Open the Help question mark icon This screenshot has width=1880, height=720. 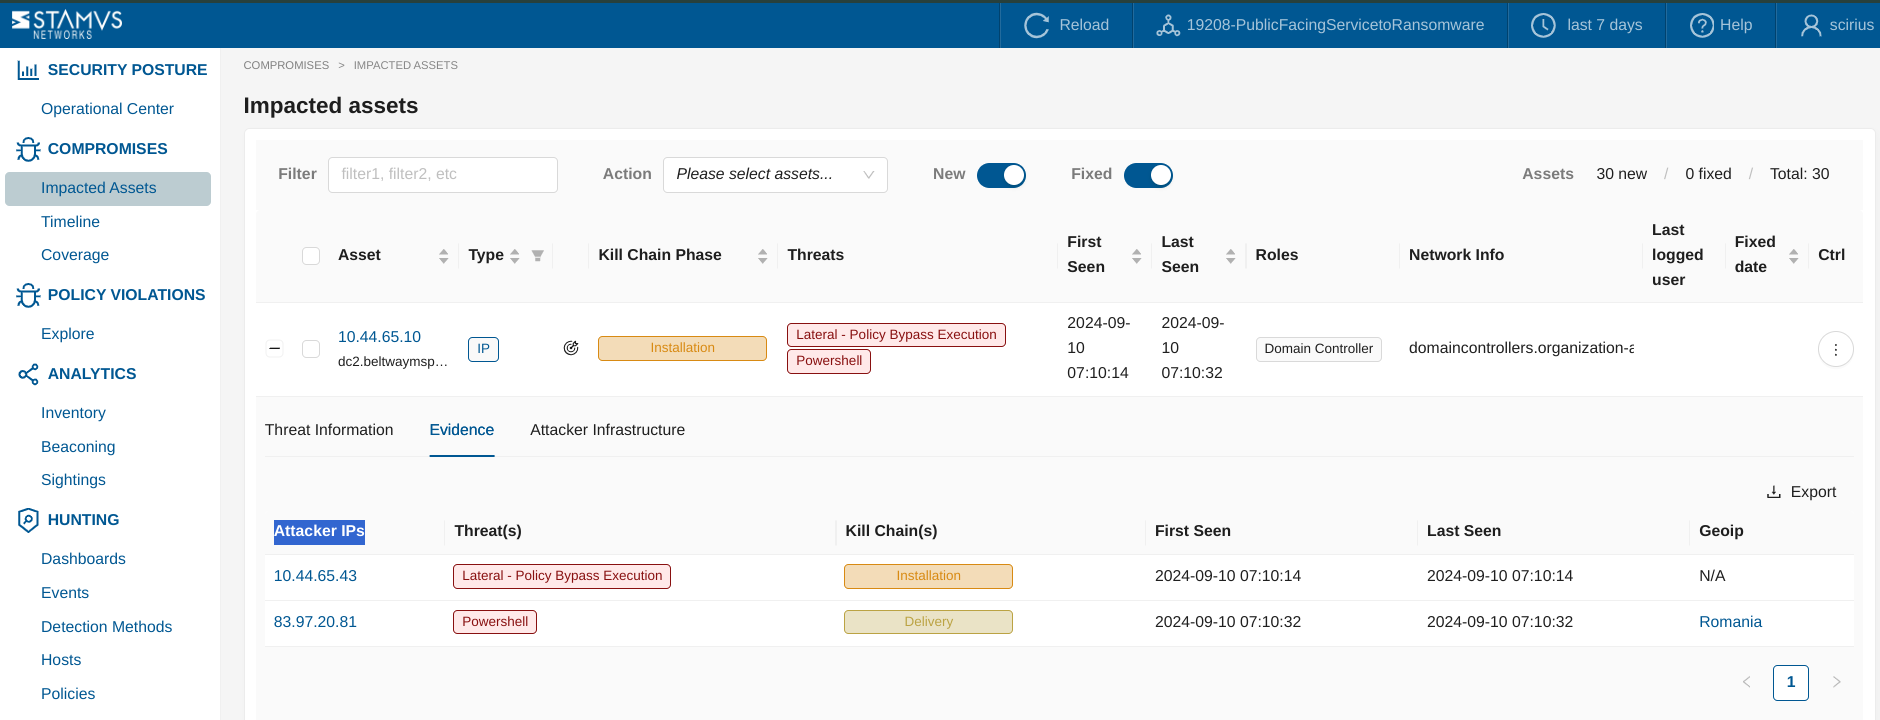click(x=1701, y=25)
